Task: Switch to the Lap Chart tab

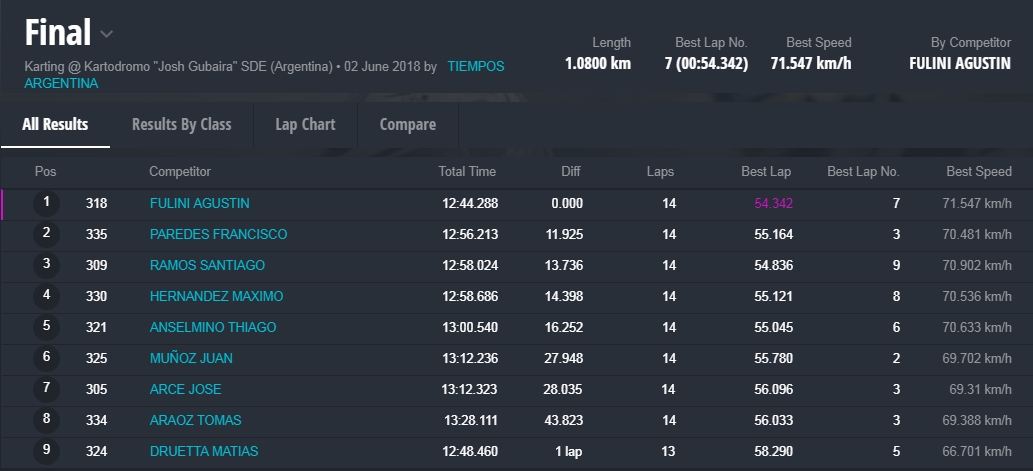Action: click(305, 125)
